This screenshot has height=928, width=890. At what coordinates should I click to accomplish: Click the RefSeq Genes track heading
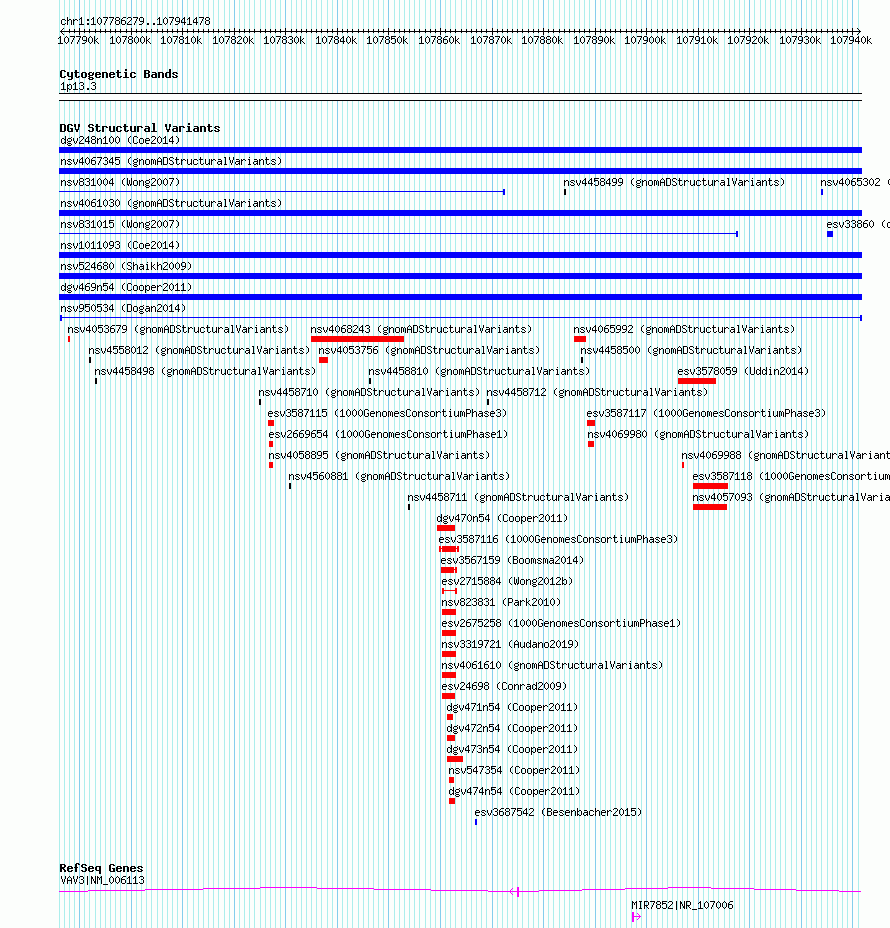point(101,868)
